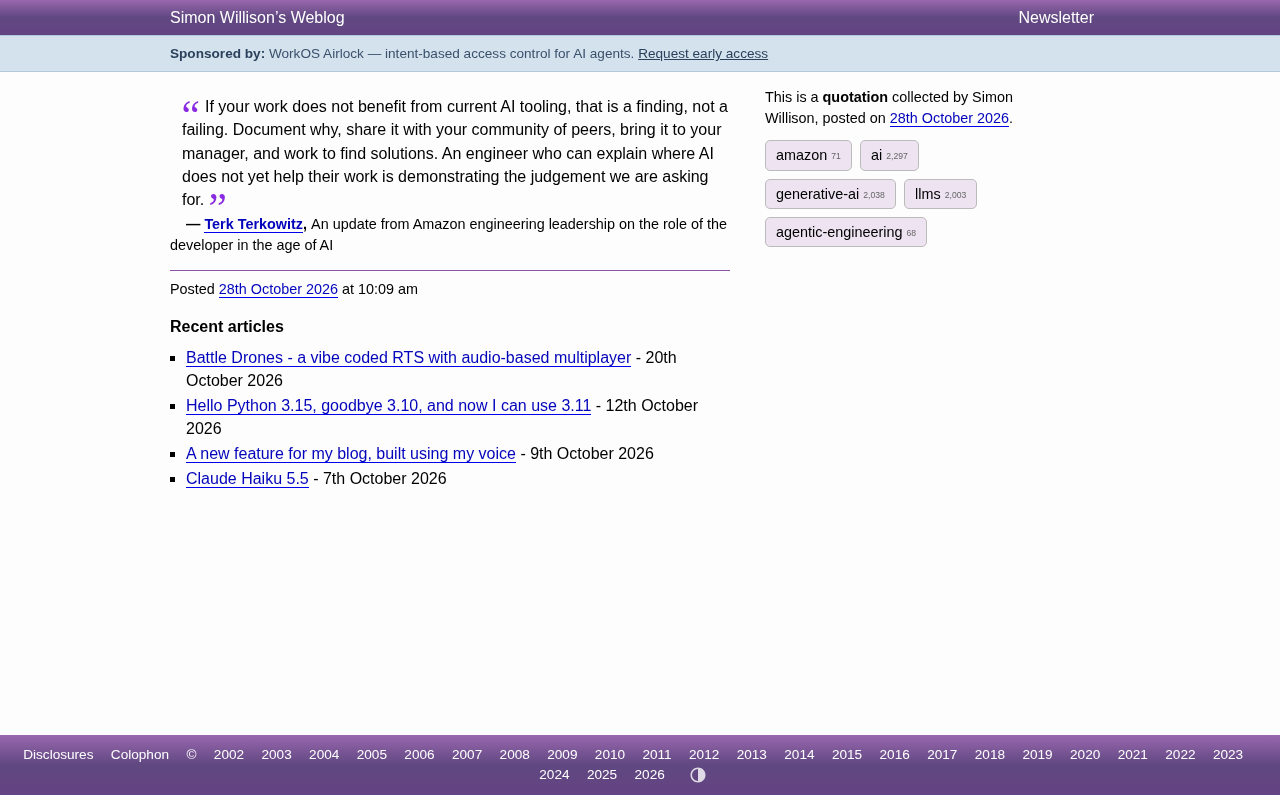Go to the 2002 archive
The width and height of the screenshot is (1280, 800).
coord(229,755)
